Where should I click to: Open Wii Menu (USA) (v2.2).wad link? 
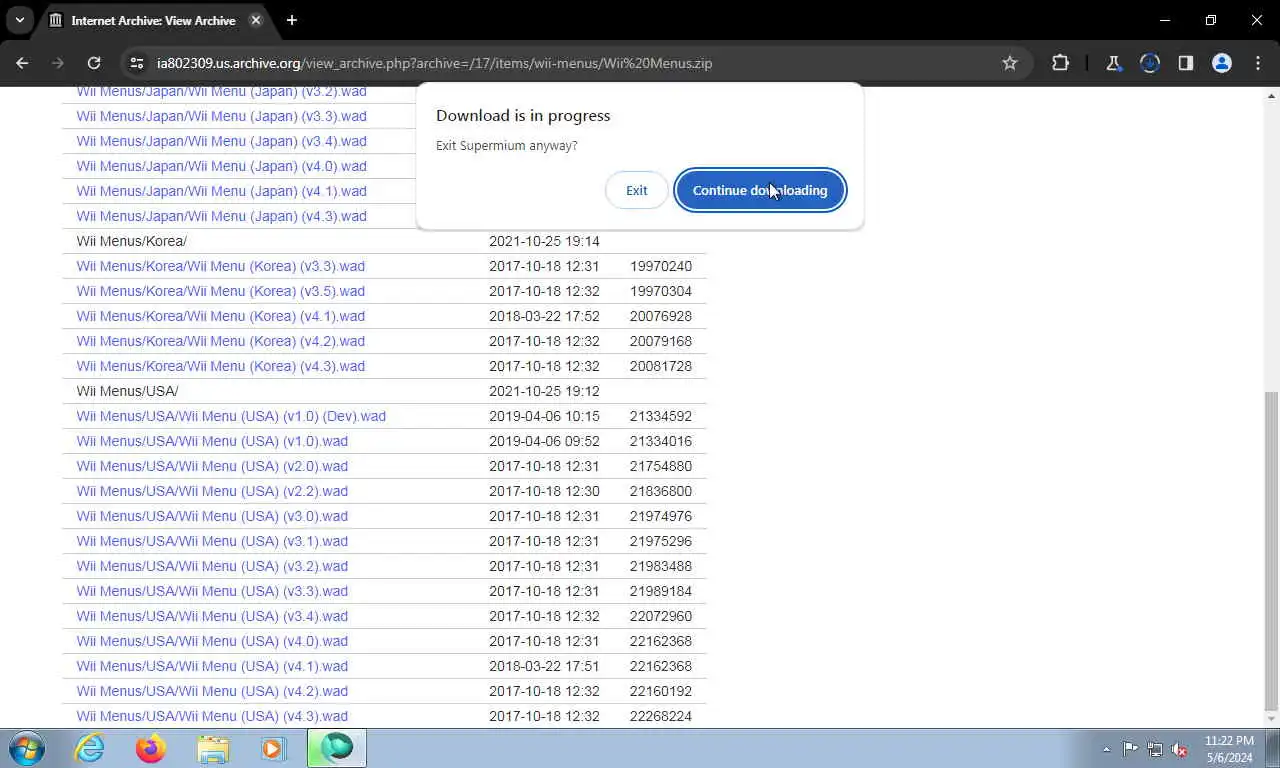click(212, 491)
